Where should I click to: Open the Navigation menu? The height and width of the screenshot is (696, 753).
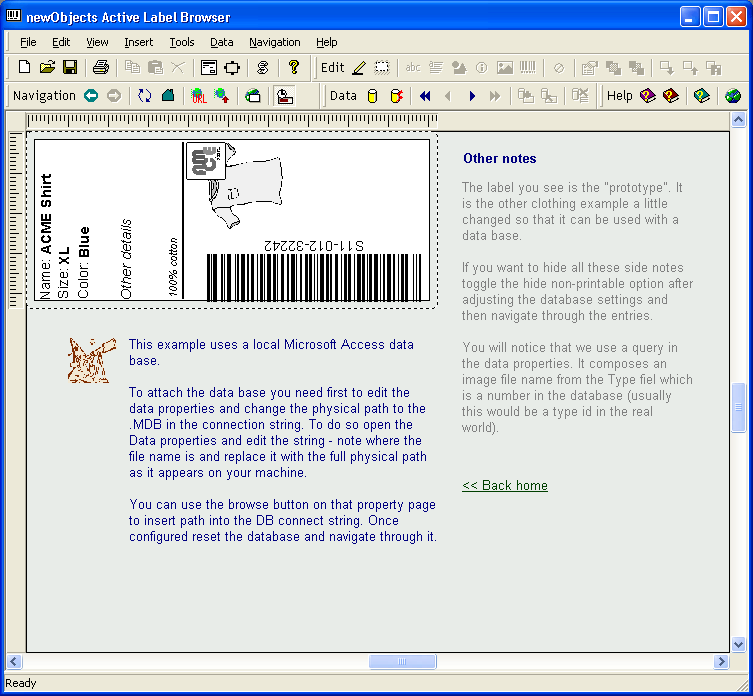point(275,42)
